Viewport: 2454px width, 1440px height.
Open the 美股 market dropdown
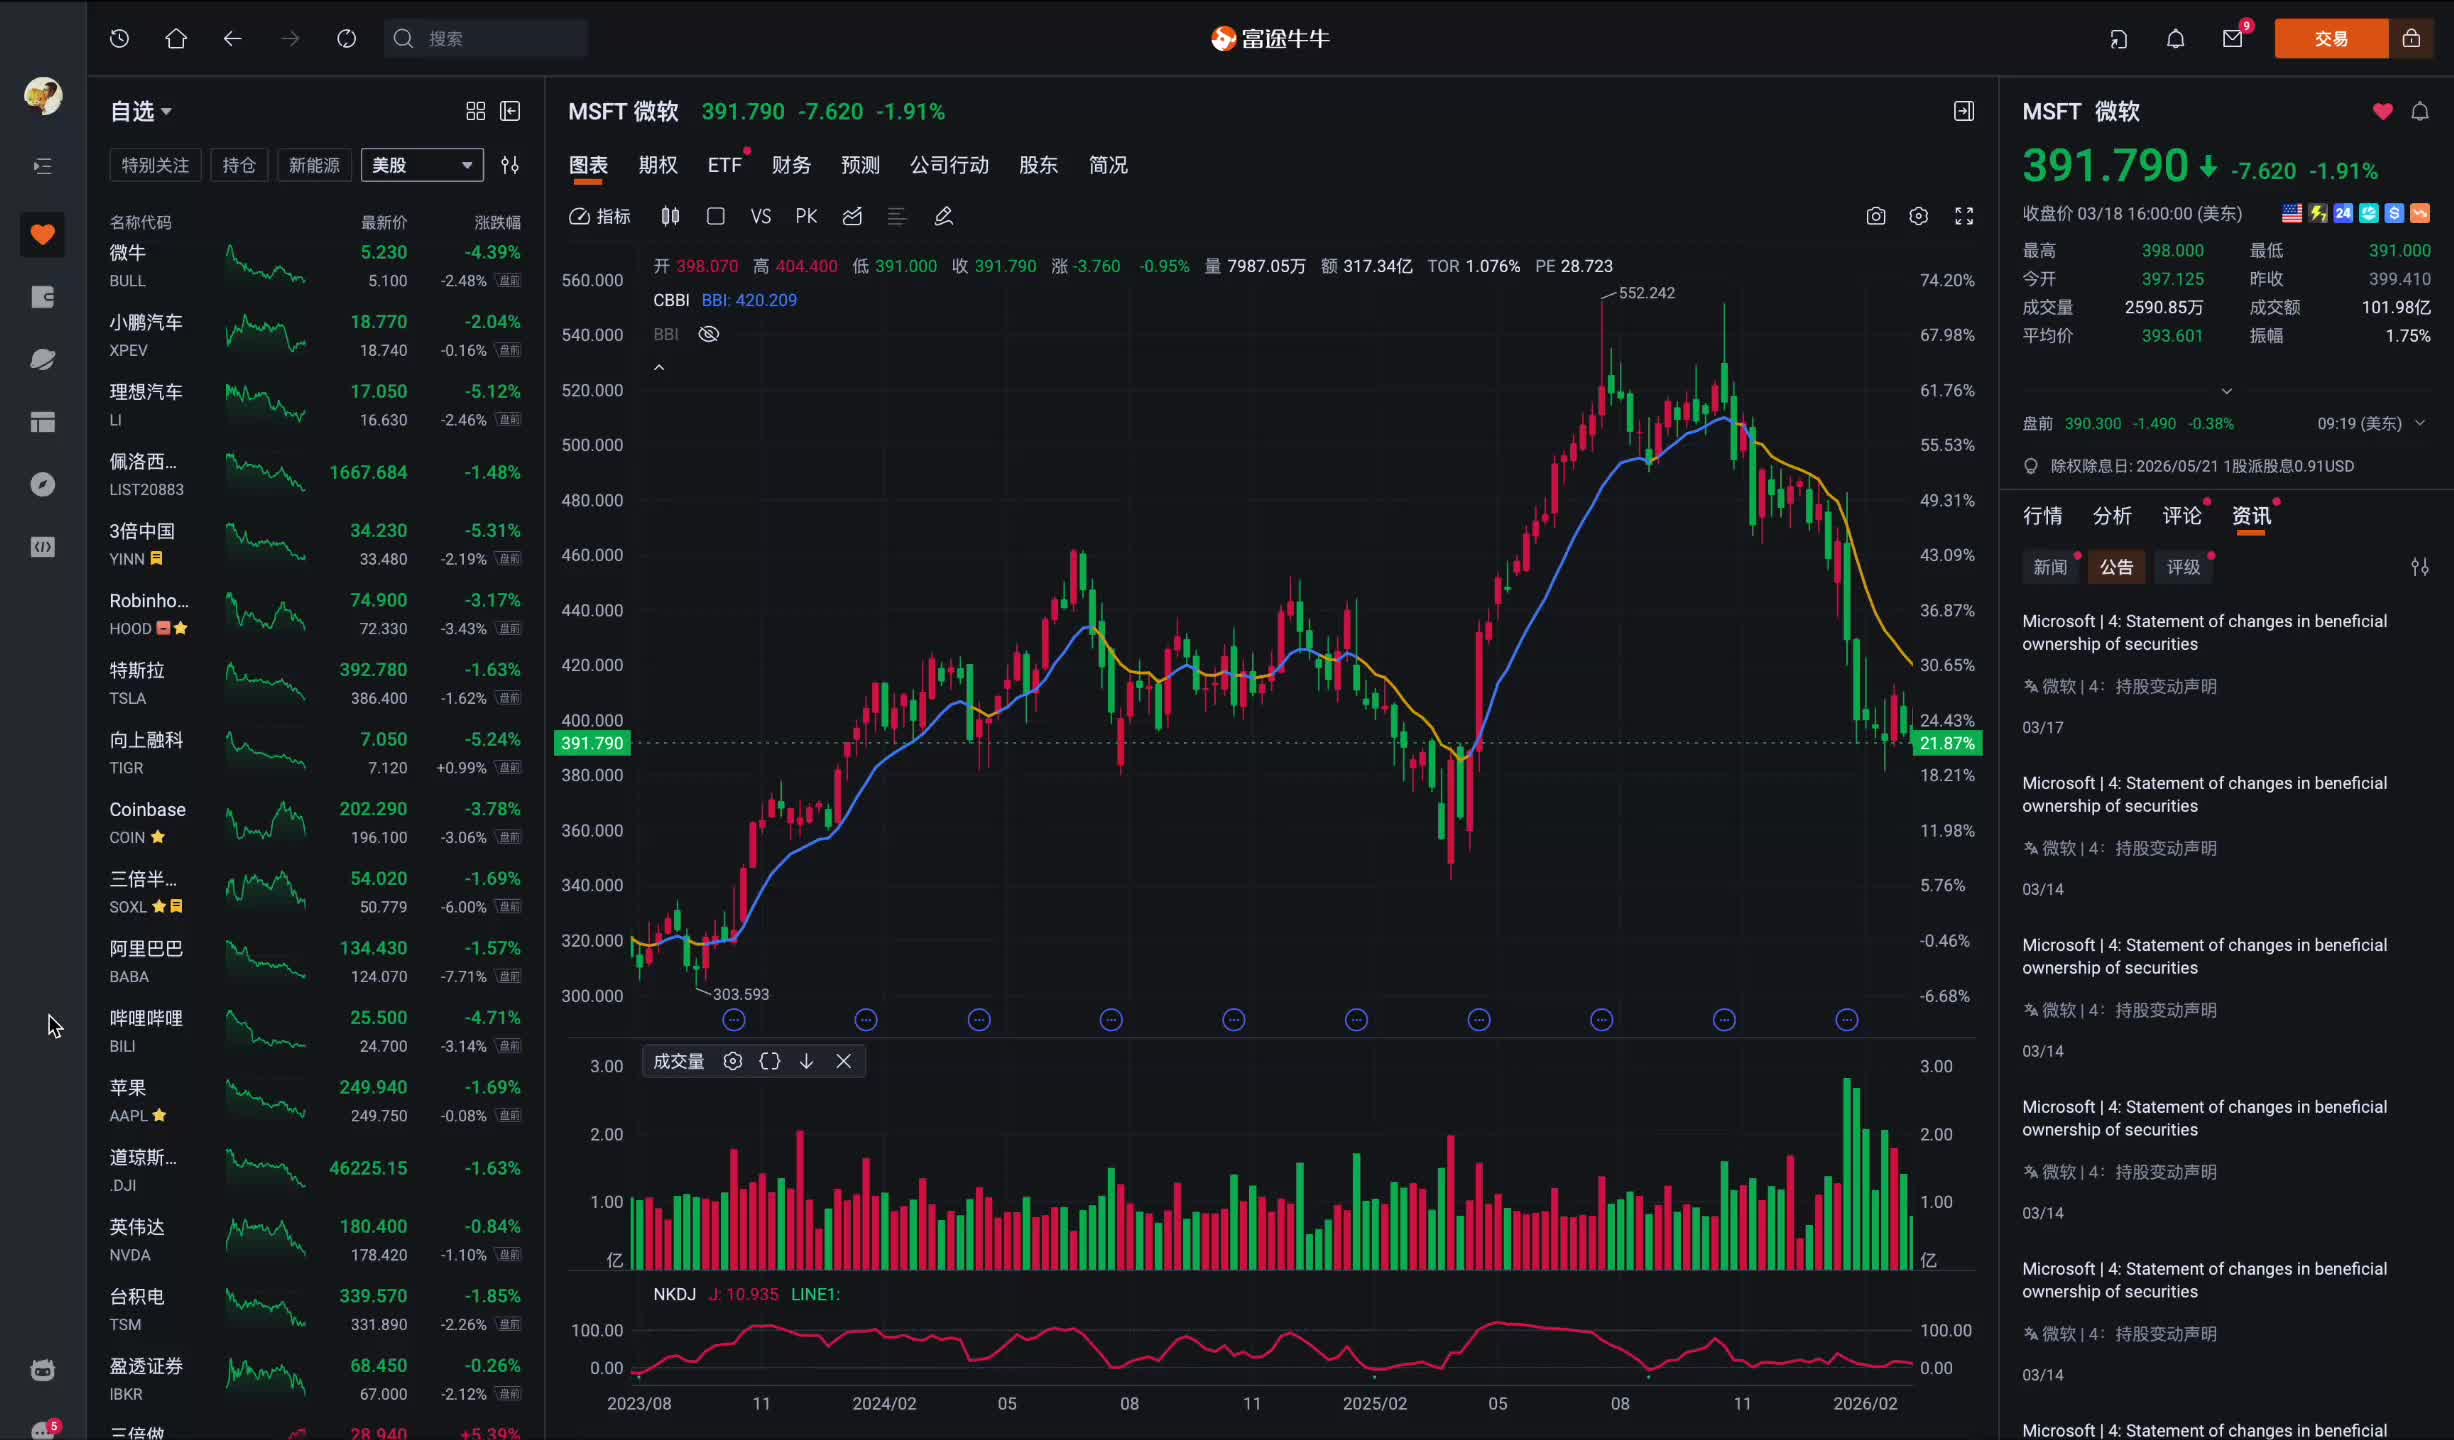[422, 165]
